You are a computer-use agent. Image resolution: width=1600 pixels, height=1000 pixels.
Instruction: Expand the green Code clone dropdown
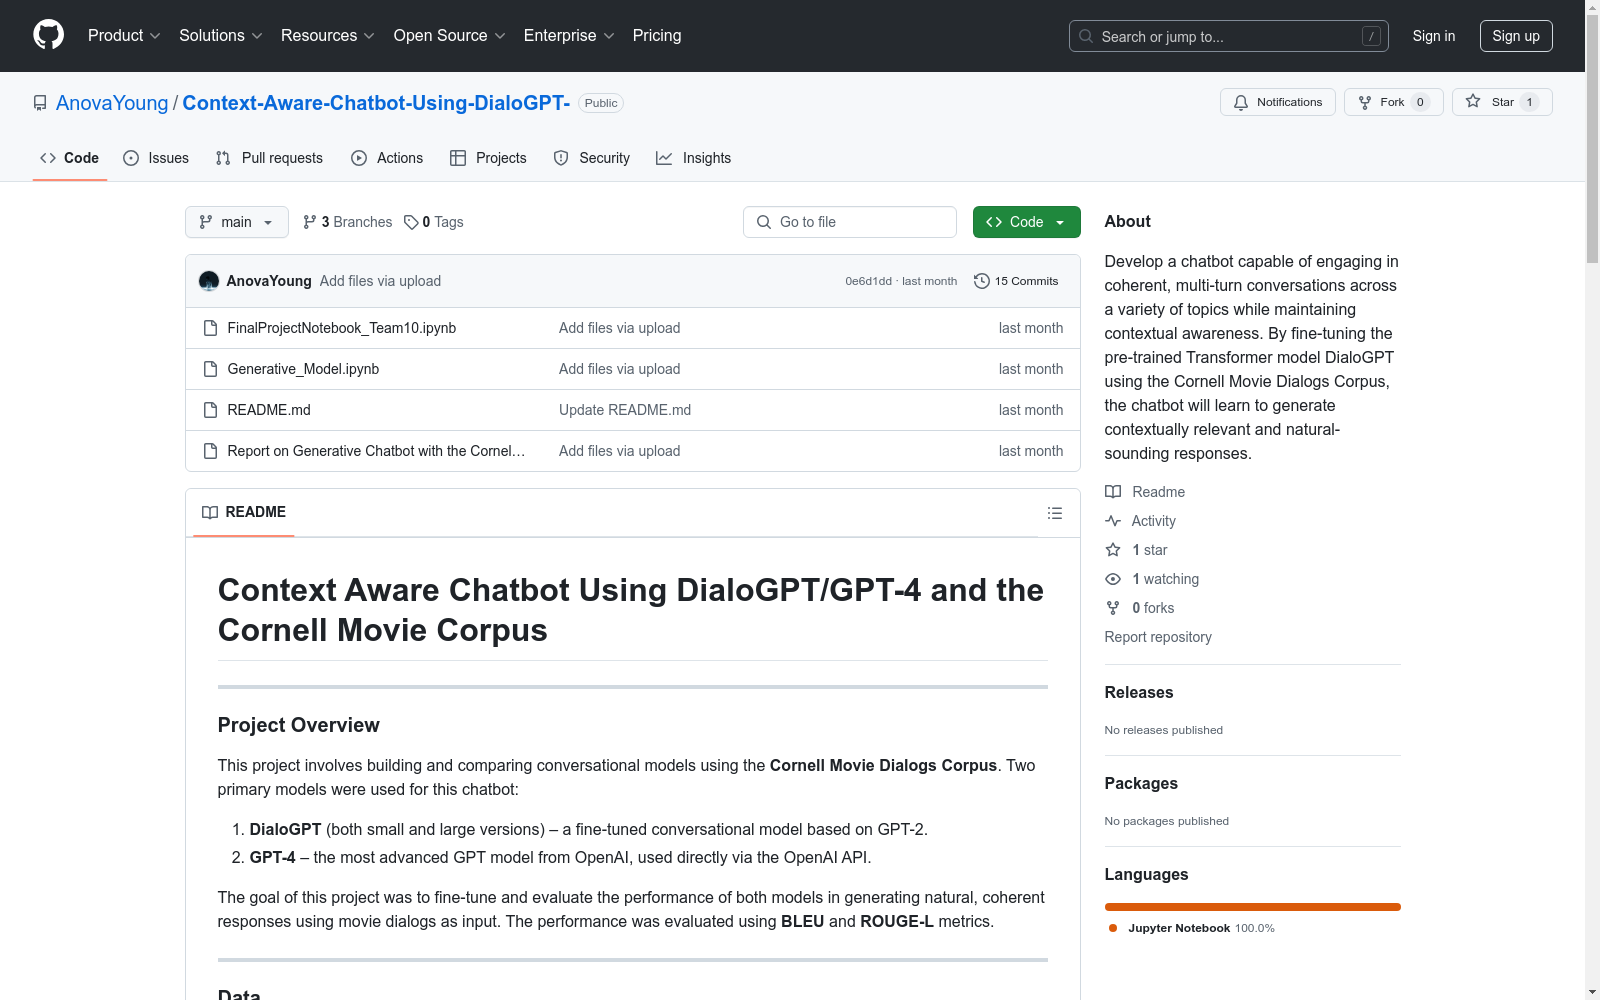[x=1026, y=222]
